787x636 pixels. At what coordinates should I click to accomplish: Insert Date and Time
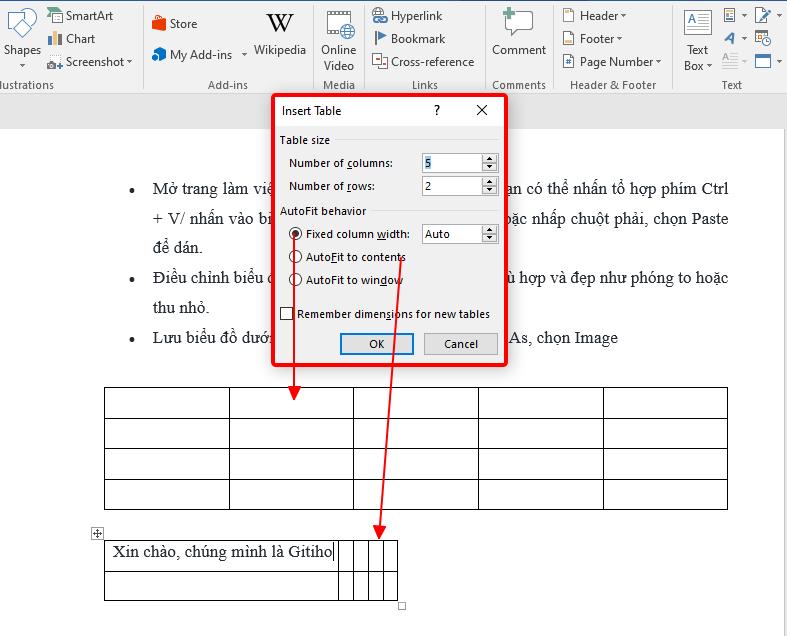pyautogui.click(x=763, y=39)
